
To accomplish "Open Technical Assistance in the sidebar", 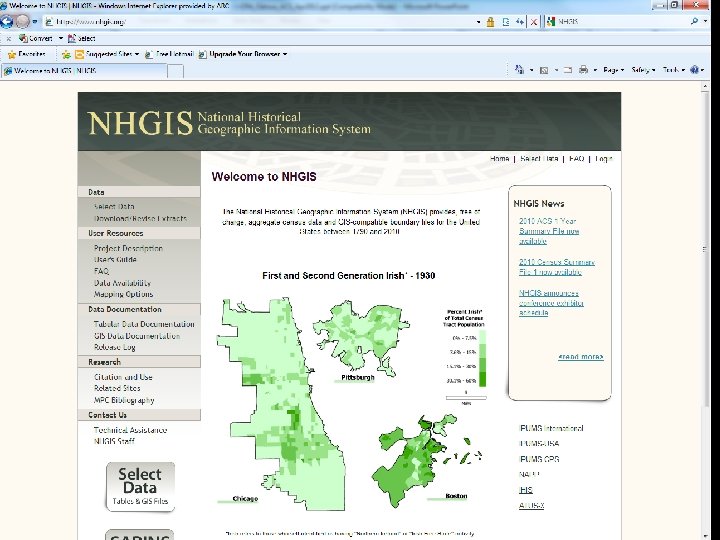I will tap(130, 430).
